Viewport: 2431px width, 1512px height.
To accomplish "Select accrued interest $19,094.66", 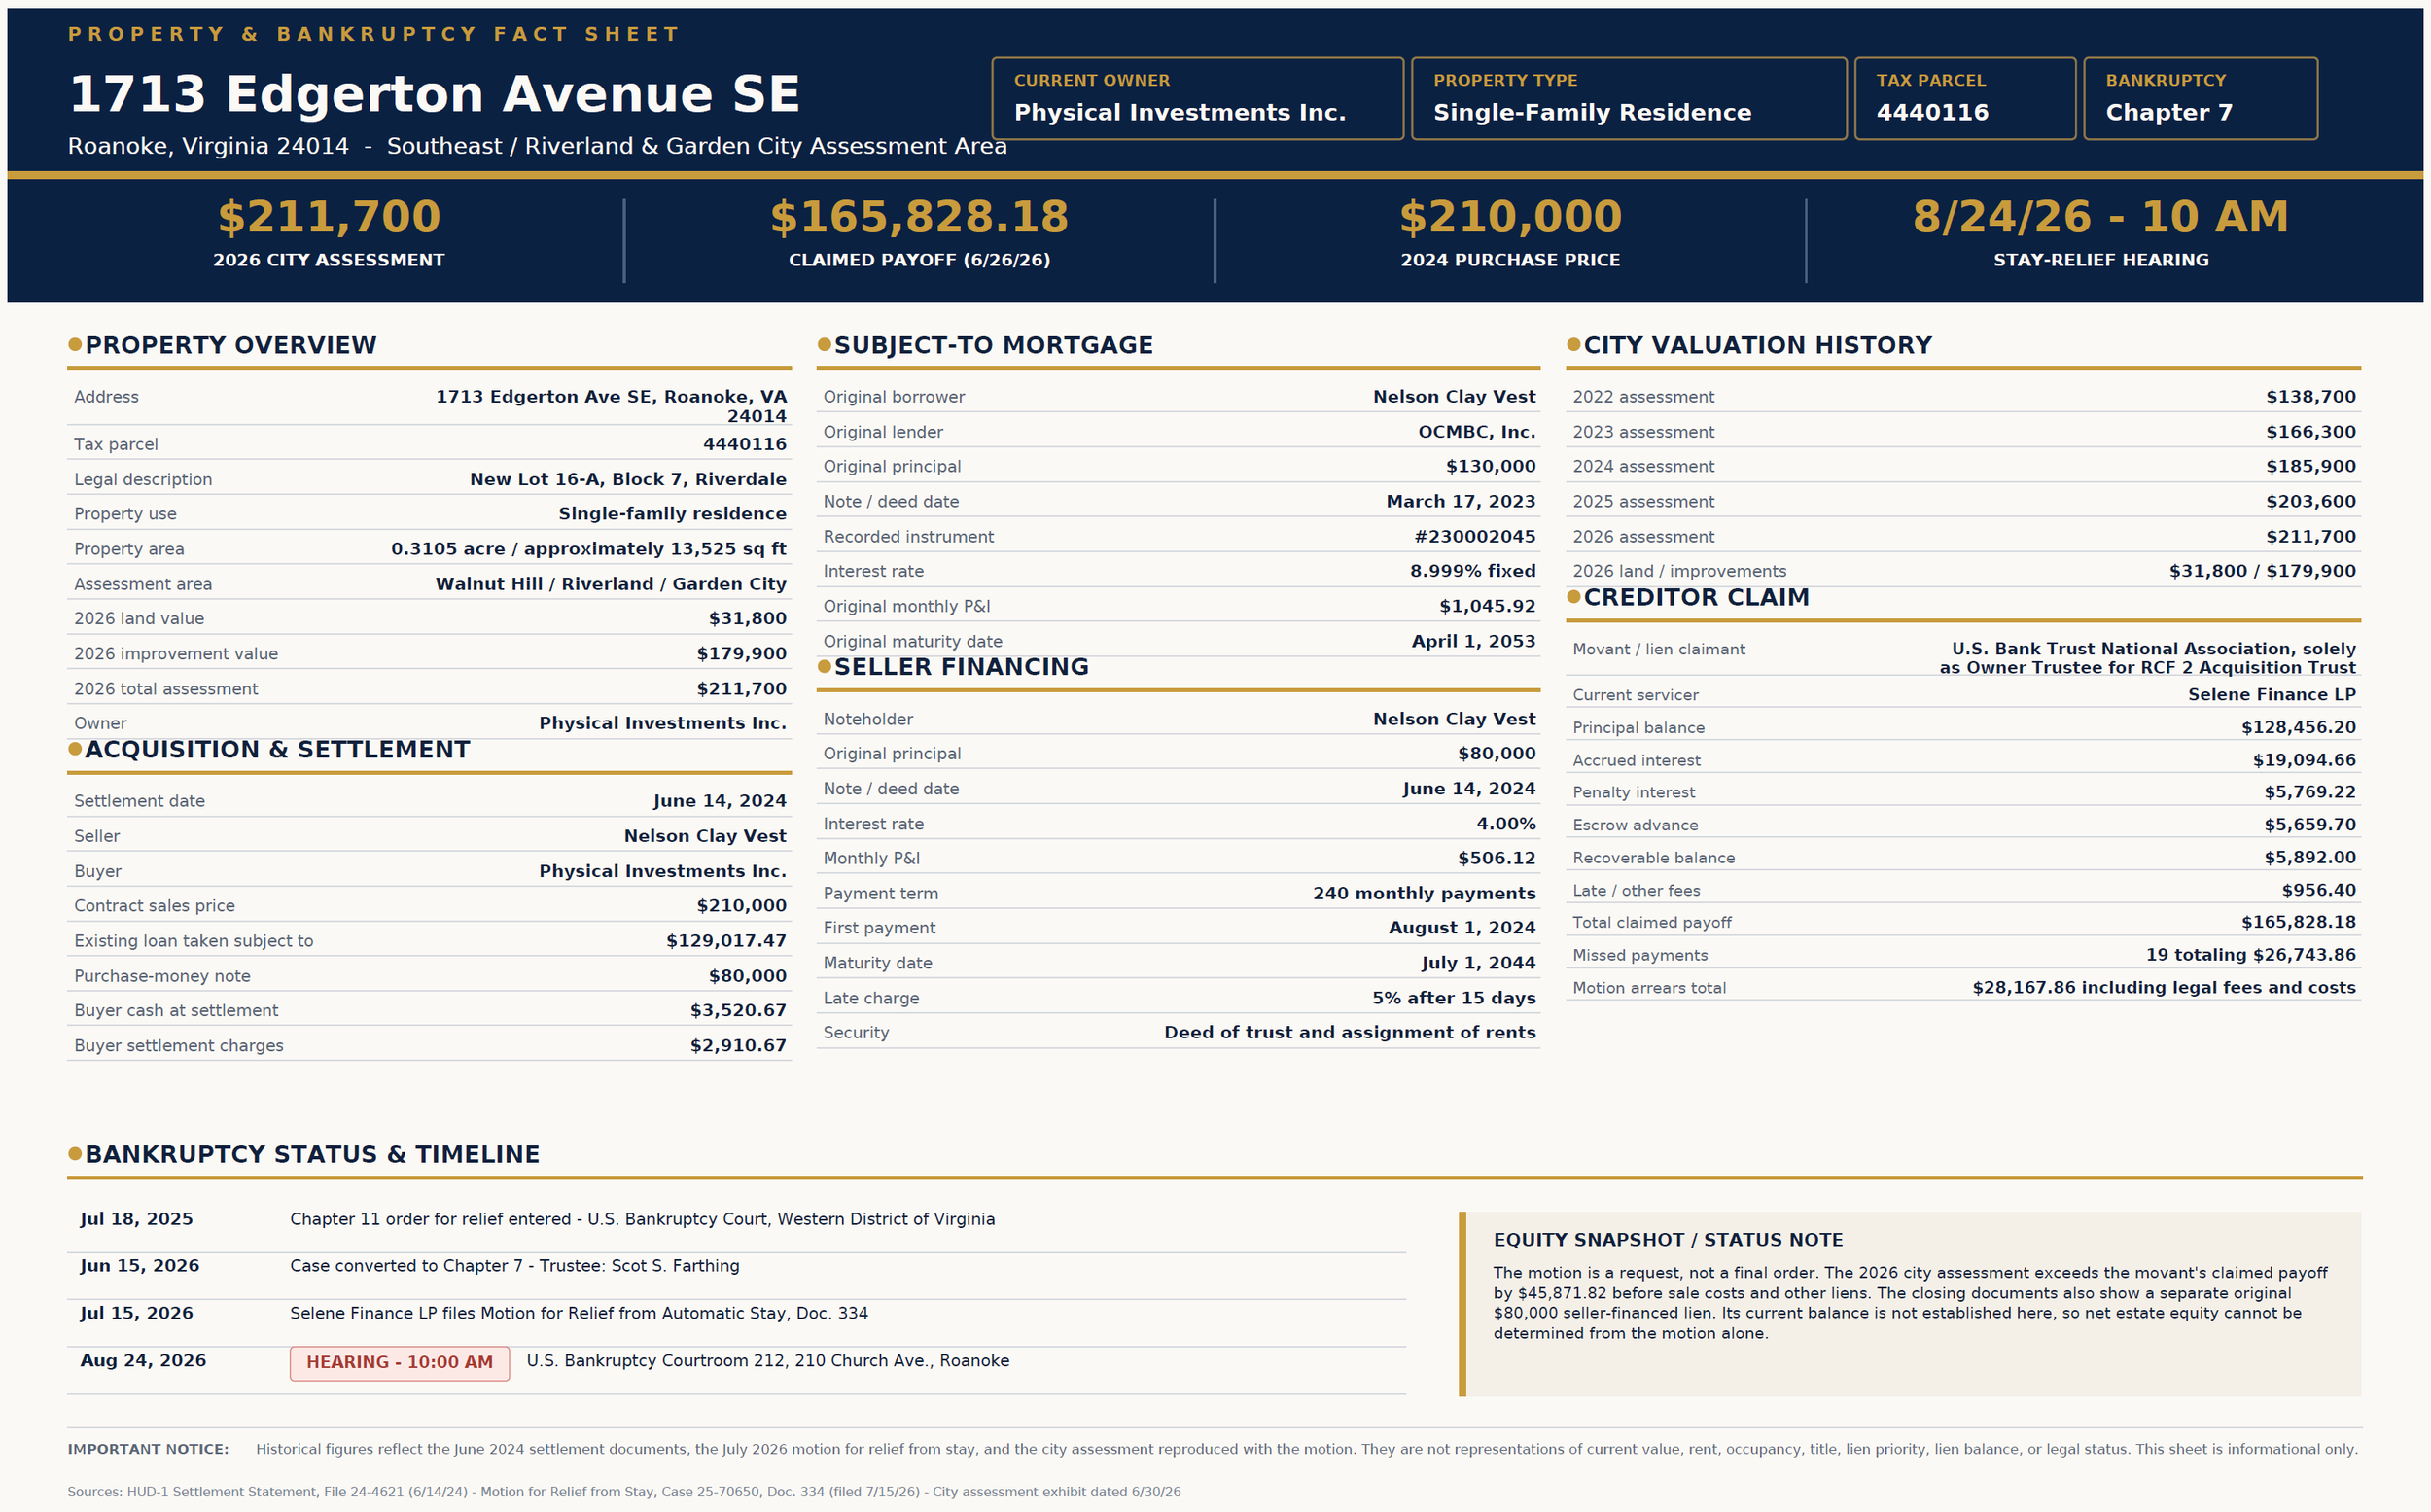I will [2304, 760].
